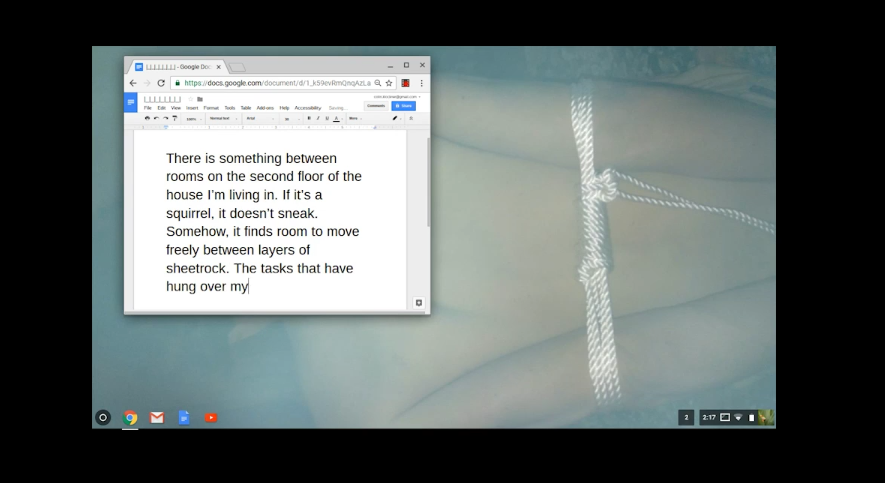The image size is (885, 483).
Task: Click the print icon in Docs toolbar
Action: 147,118
